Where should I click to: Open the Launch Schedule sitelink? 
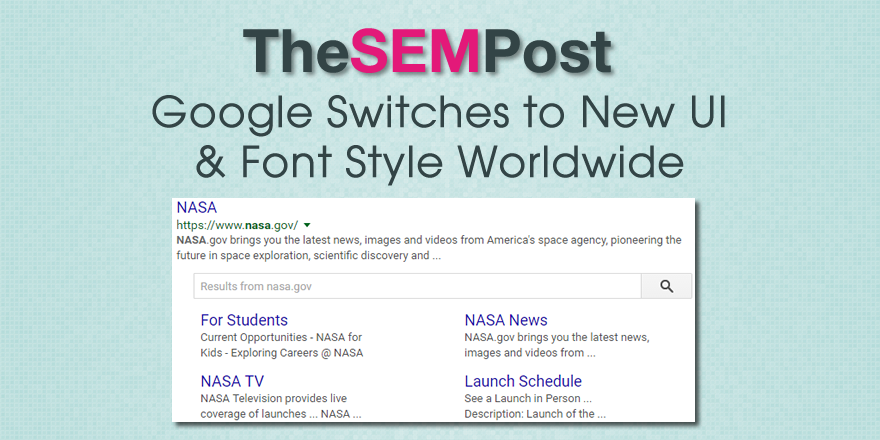click(523, 381)
